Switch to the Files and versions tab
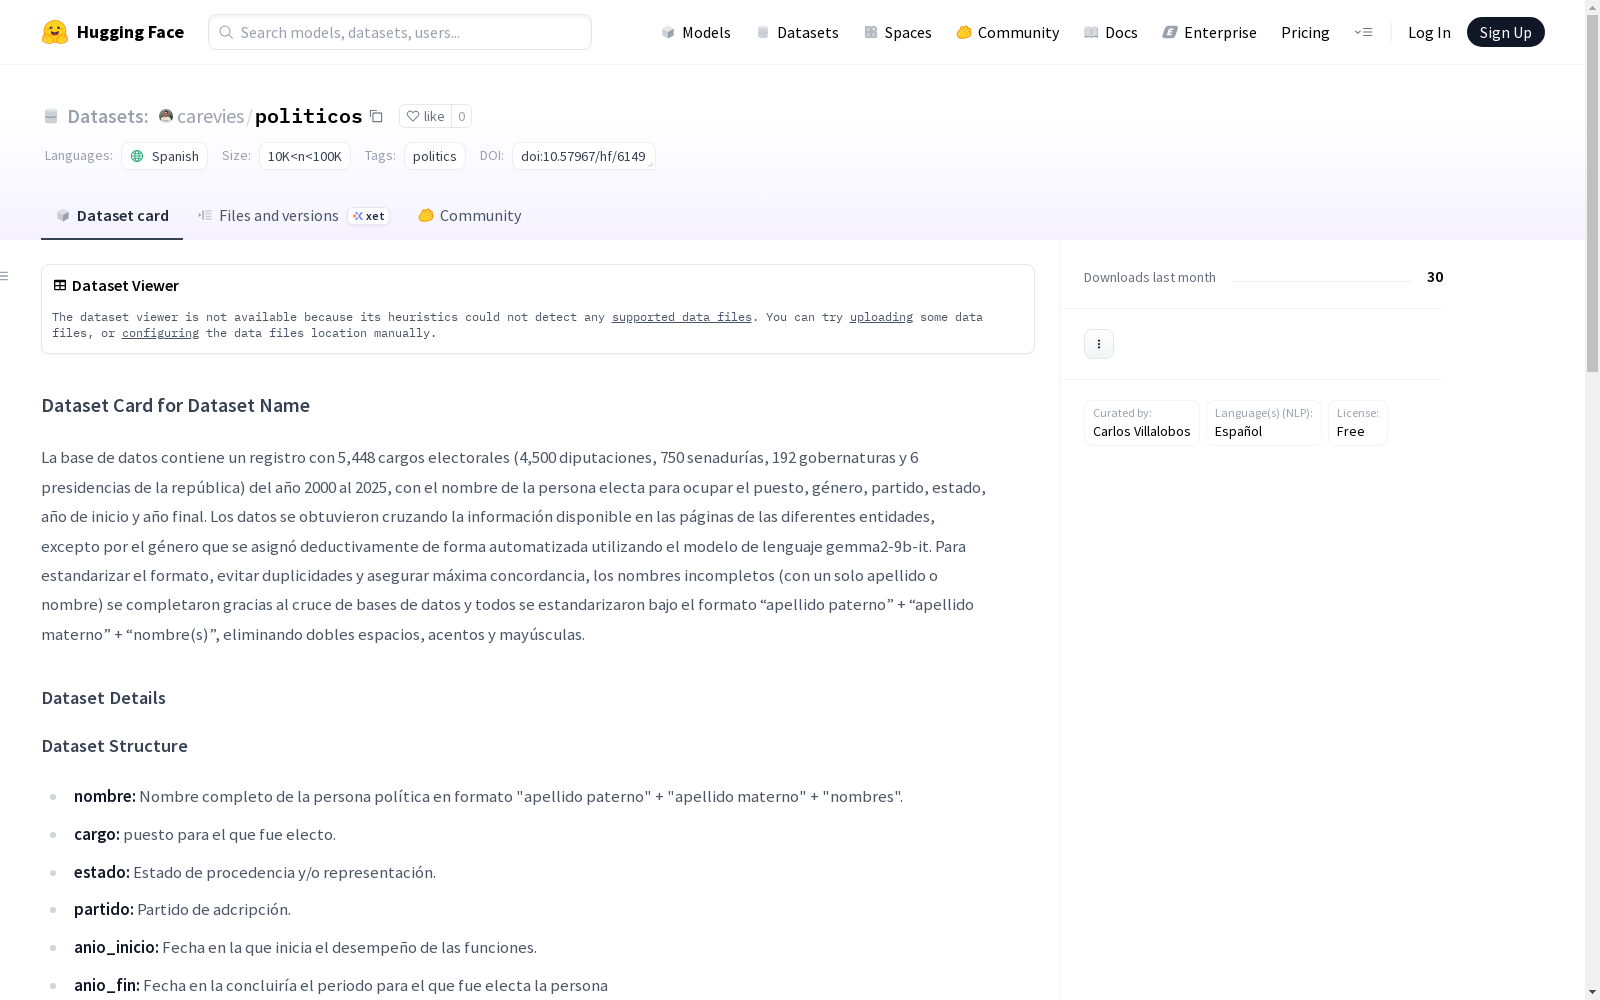Viewport: 1600px width, 1000px height. pos(293,216)
